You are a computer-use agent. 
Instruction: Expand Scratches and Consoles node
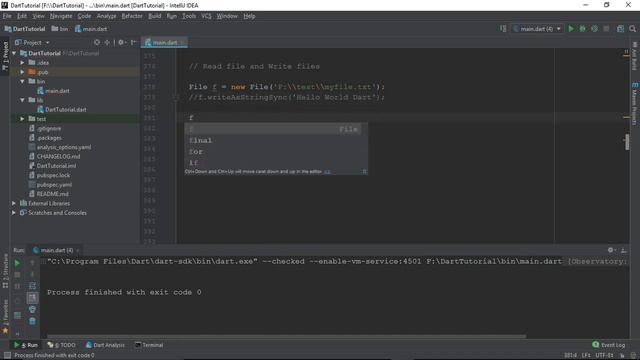pos(14,213)
